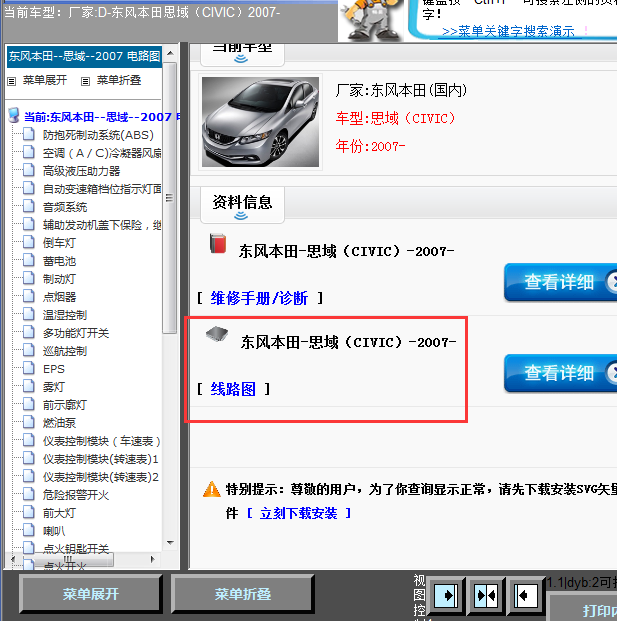Click 立刻下载安装 link
Image resolution: width=617 pixels, height=621 pixels.
pyautogui.click(x=299, y=513)
